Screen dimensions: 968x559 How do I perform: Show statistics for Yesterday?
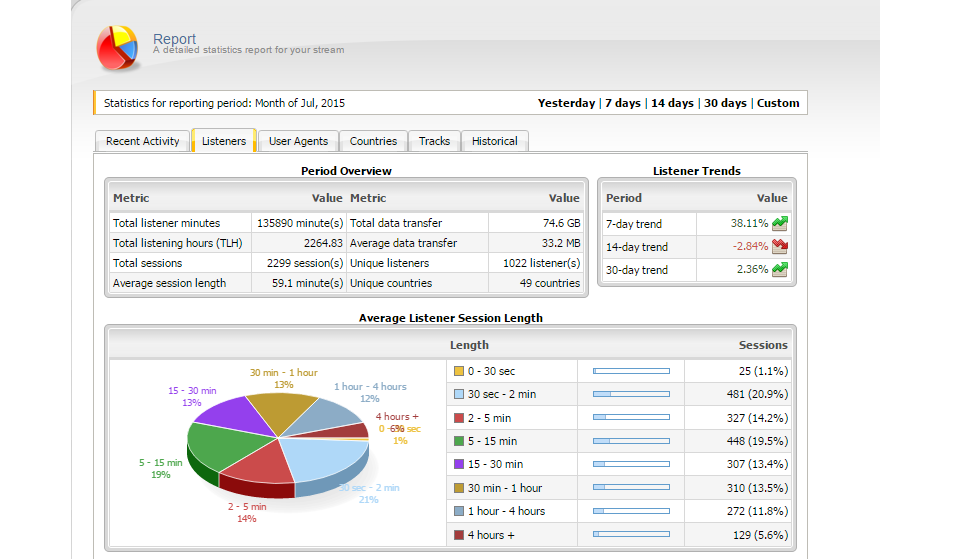[x=566, y=103]
